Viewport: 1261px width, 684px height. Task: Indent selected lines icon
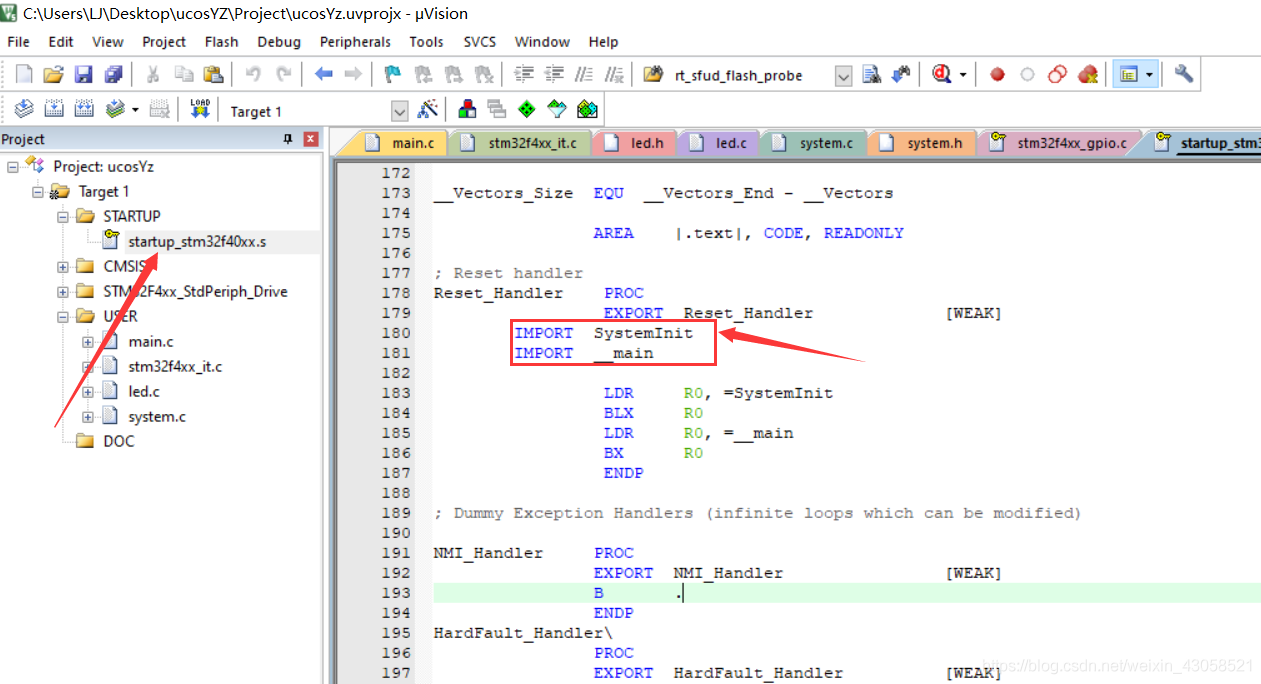click(x=524, y=74)
